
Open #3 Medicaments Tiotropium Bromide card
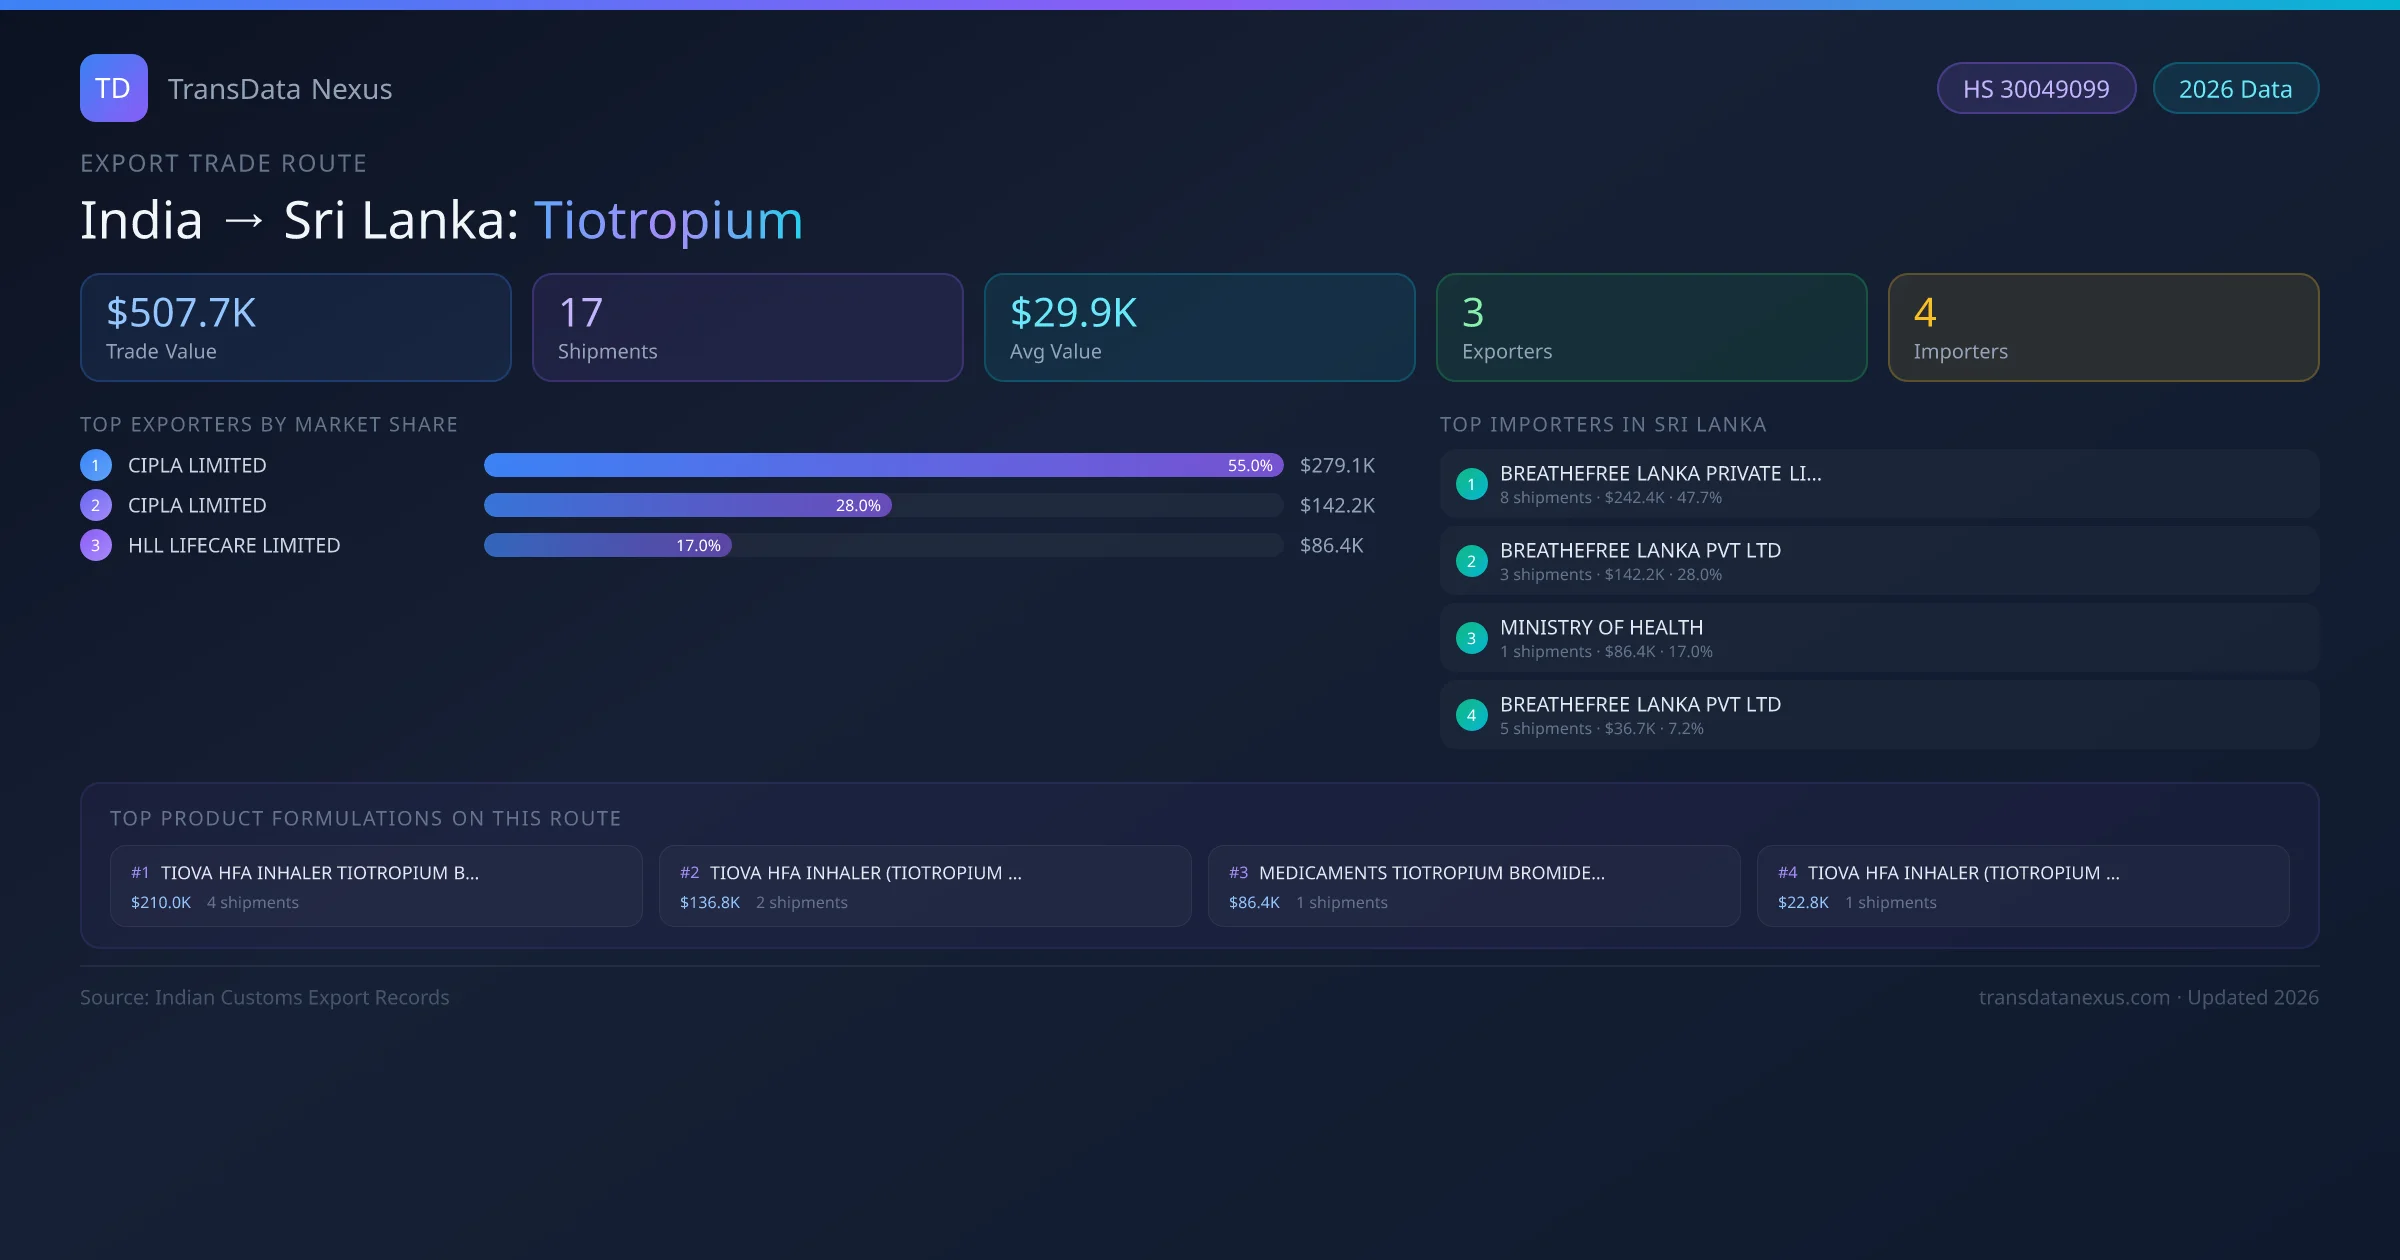[x=1473, y=886]
